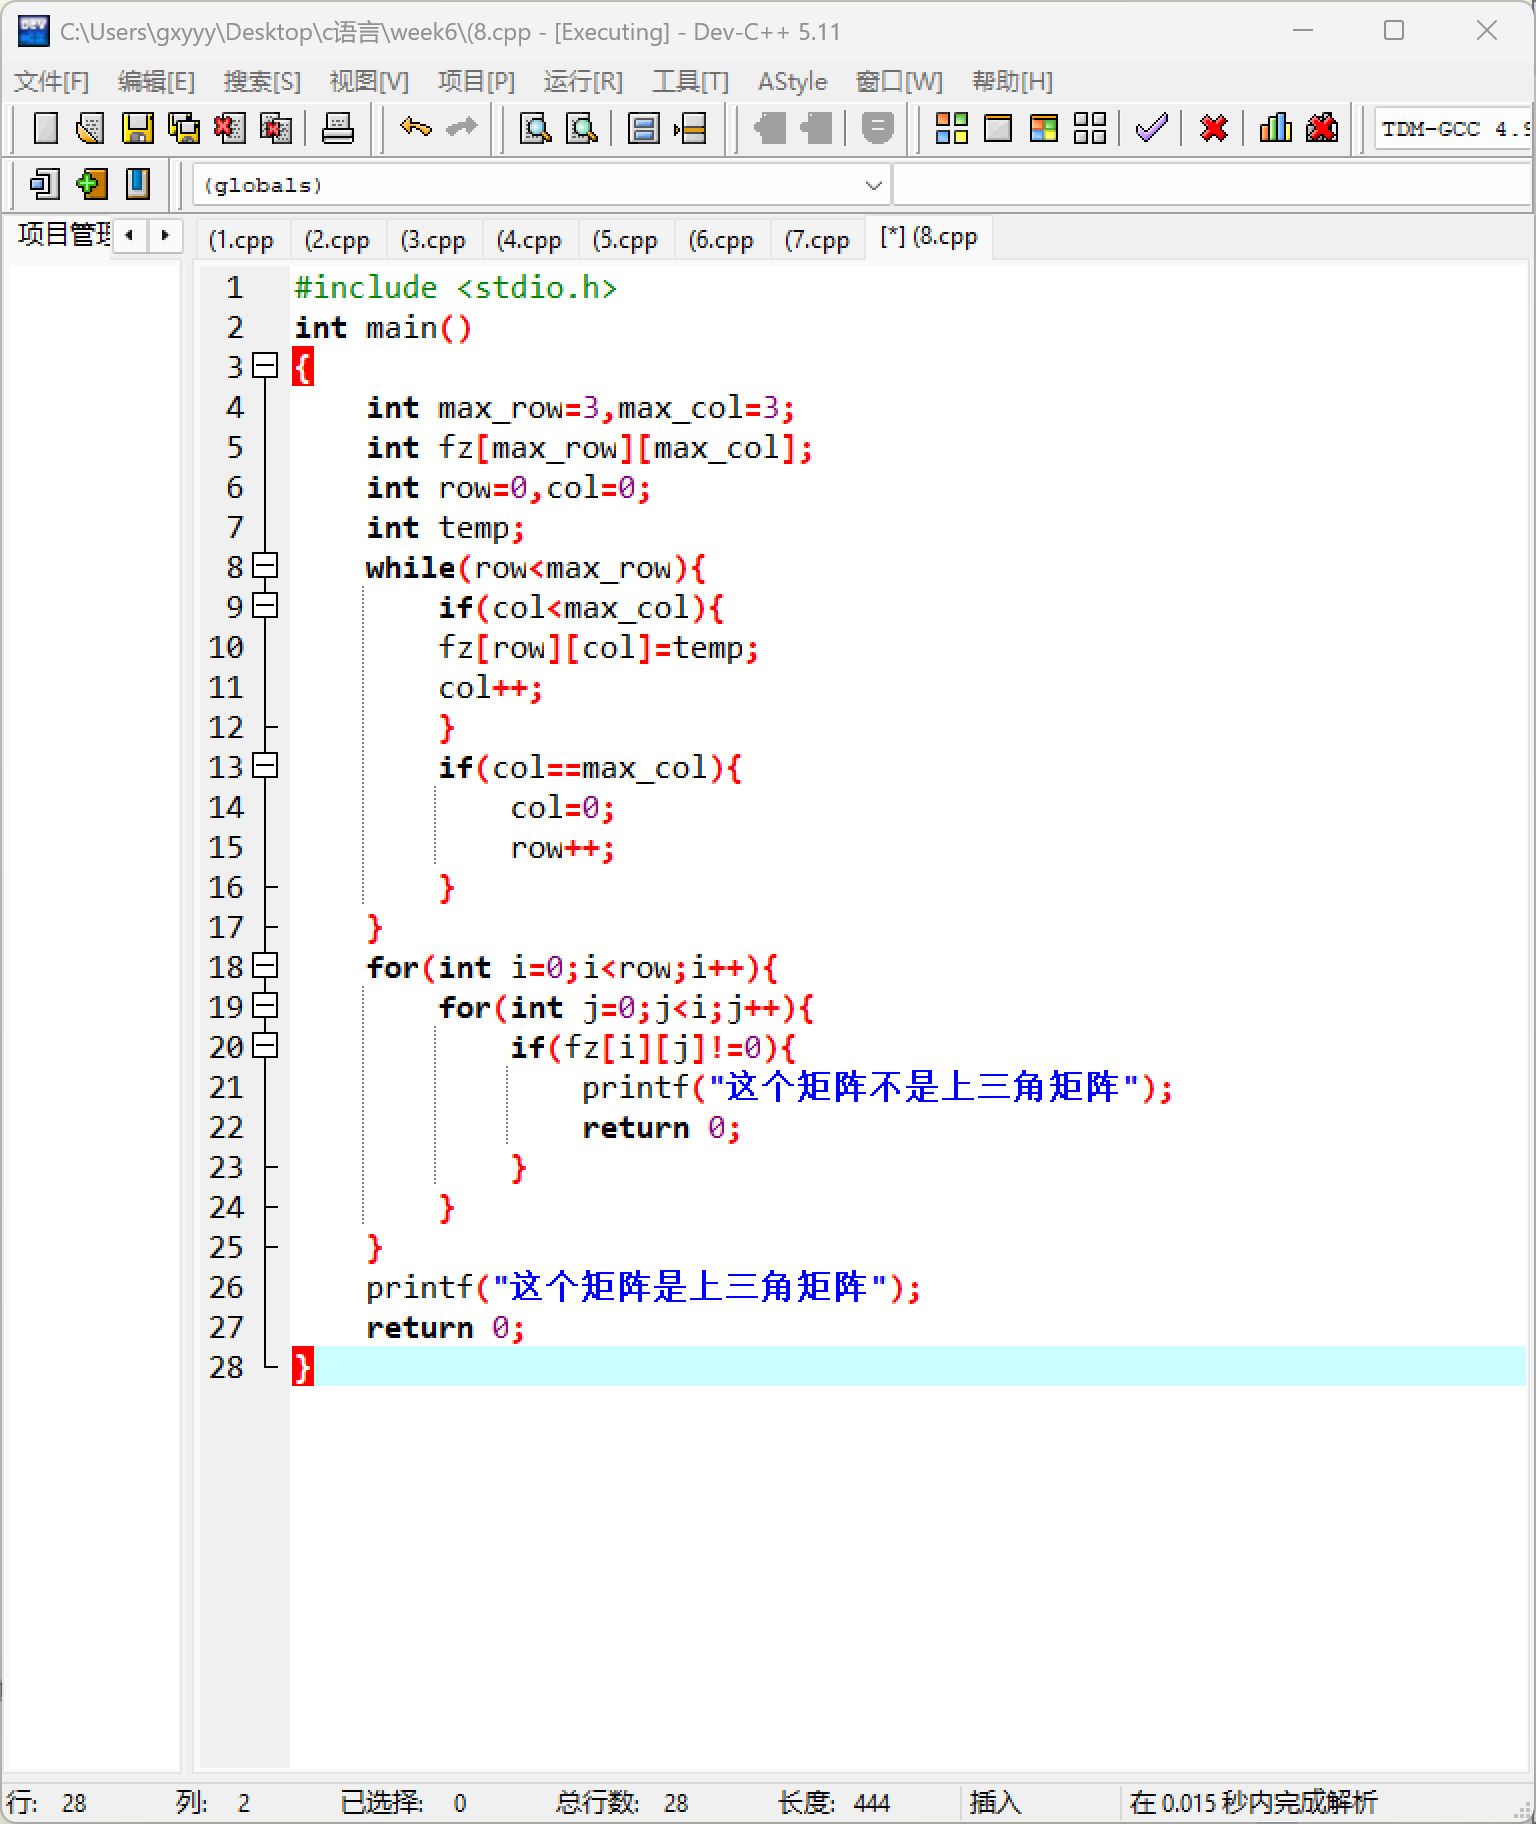The image size is (1536, 1824).
Task: Click the Save All toolbar icon
Action: coord(183,128)
